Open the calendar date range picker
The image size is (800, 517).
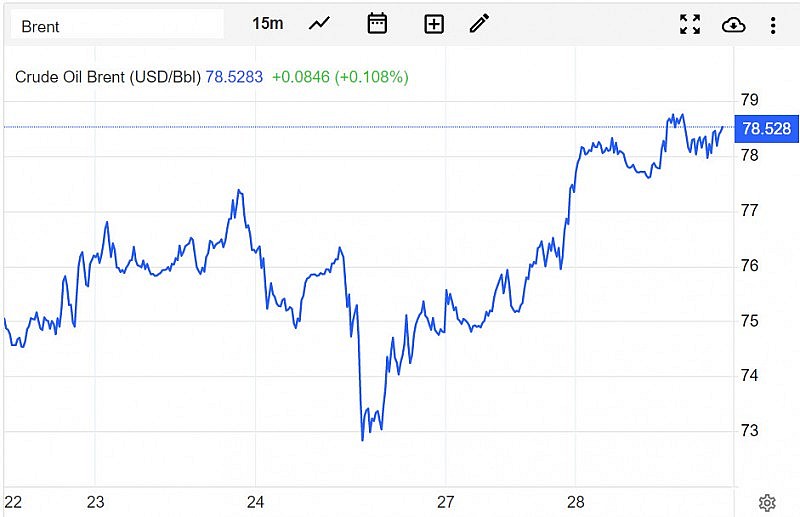point(377,24)
